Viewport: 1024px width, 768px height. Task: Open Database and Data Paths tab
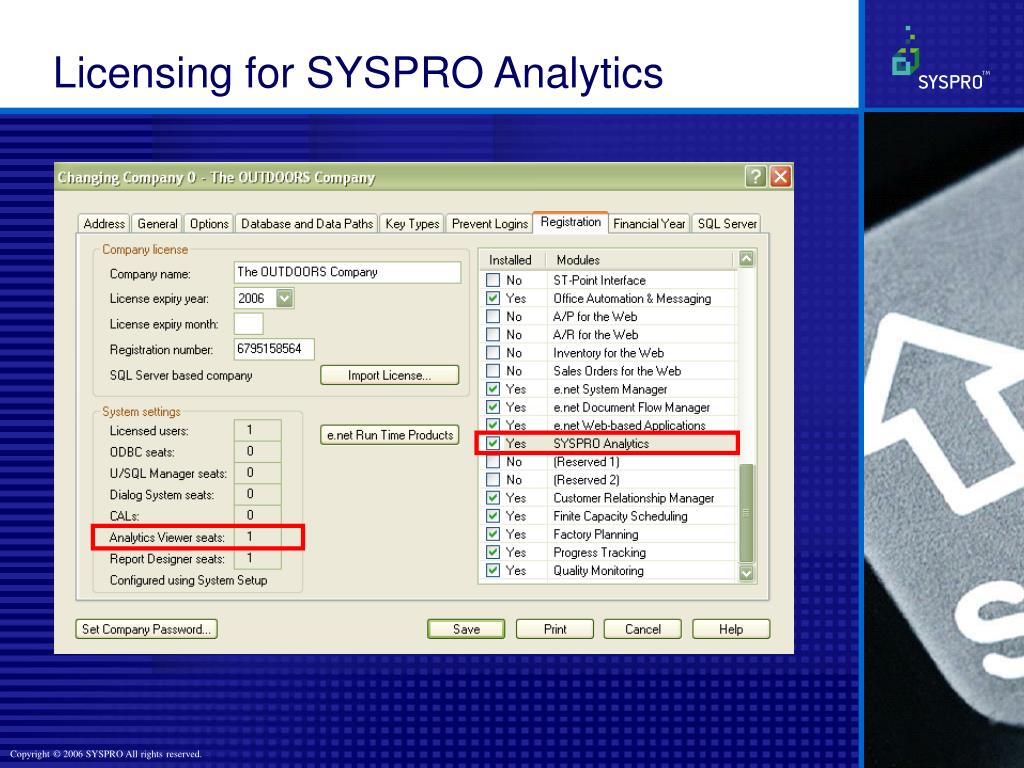coord(307,223)
